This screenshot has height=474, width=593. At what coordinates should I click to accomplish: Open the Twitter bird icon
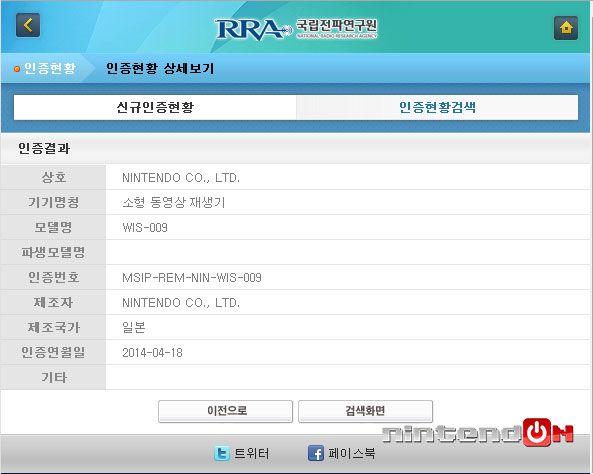click(222, 453)
